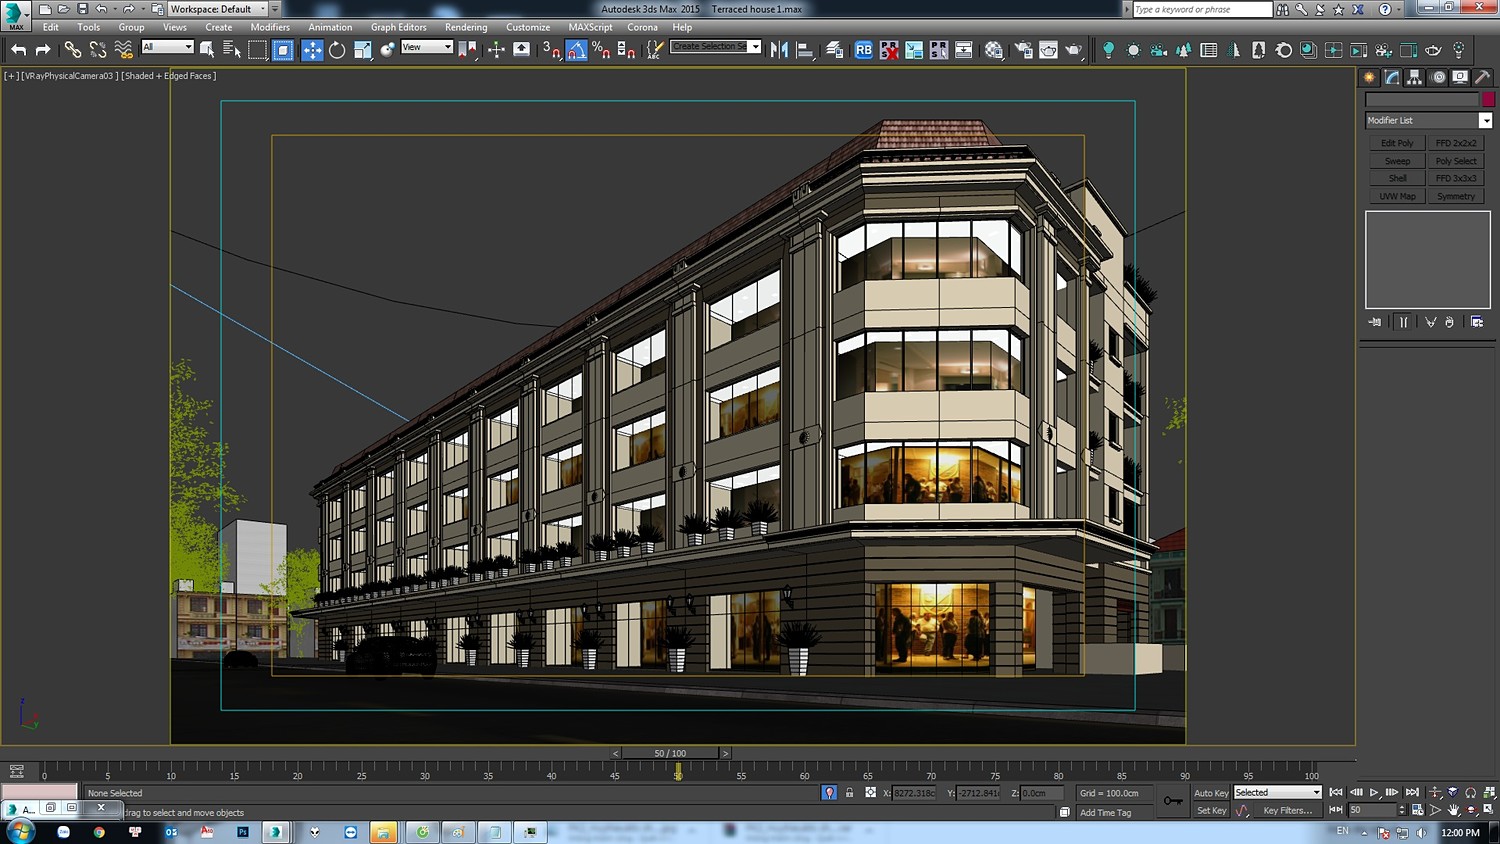Toggle the Set Key animation mode
Screen dimensions: 1500x844
point(1211,811)
